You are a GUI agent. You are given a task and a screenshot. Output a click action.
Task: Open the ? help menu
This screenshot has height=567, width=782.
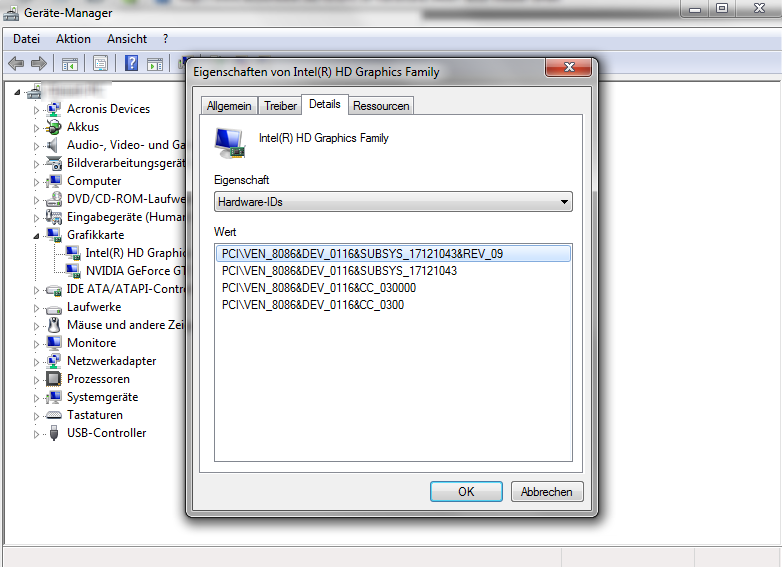pos(166,39)
